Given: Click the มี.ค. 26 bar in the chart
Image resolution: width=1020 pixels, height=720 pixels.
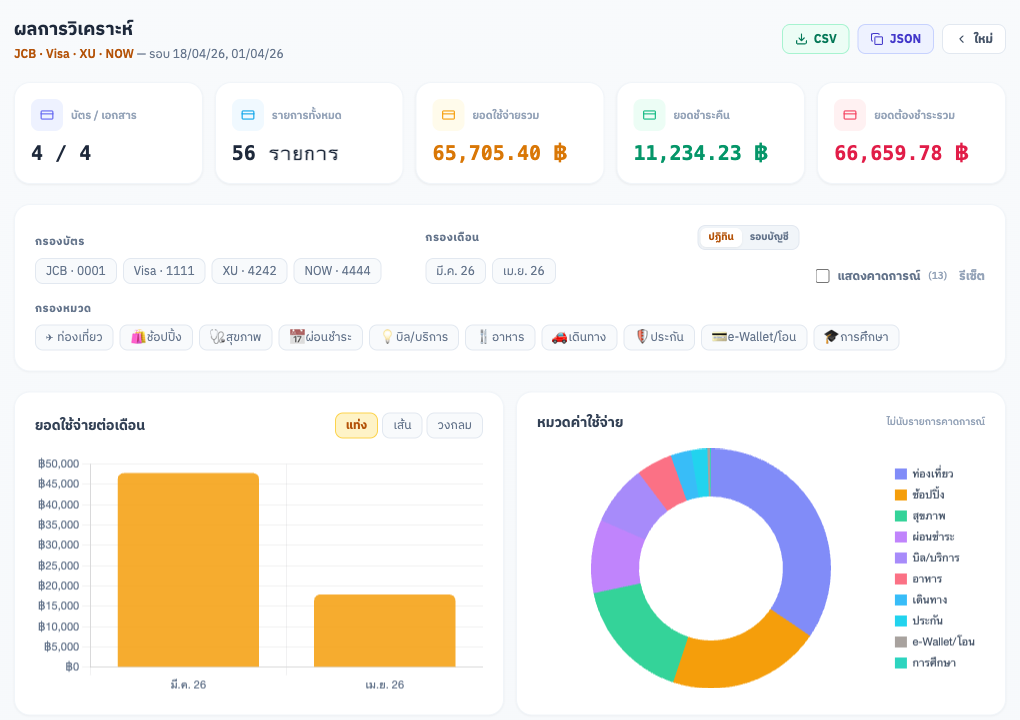Looking at the screenshot, I should pos(189,570).
